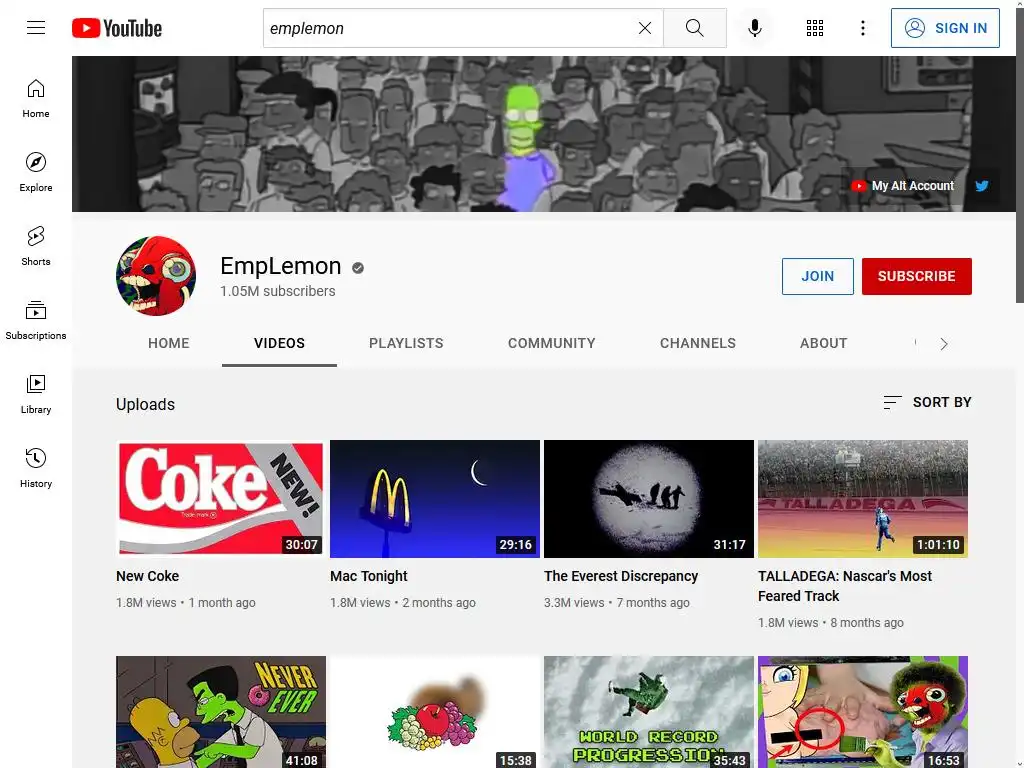Screen dimensions: 1024x768
Task: Click the New Coke video title
Action: [x=148, y=576]
